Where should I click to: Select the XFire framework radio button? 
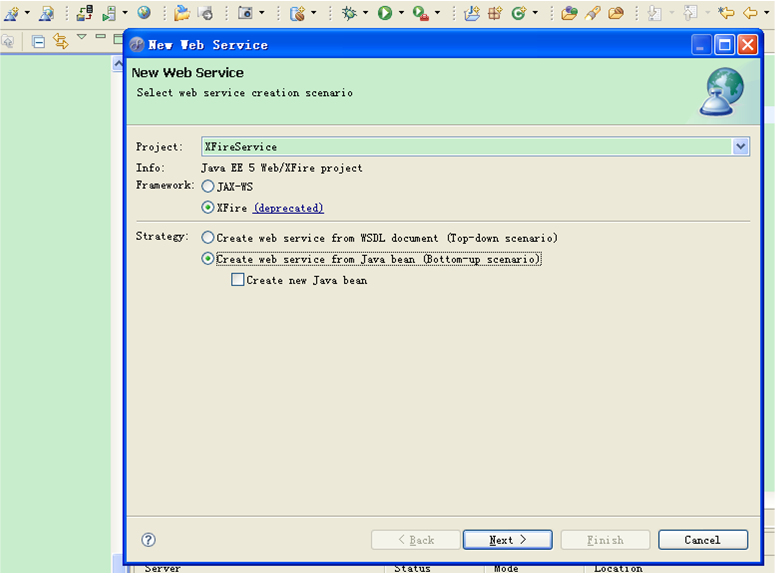[x=208, y=208]
